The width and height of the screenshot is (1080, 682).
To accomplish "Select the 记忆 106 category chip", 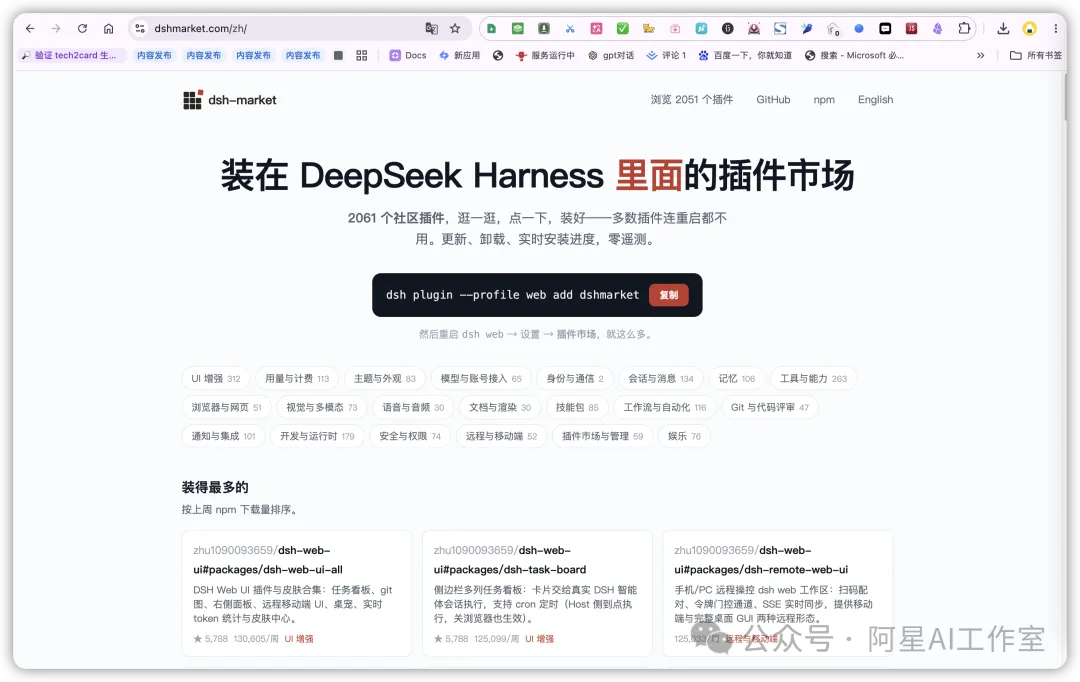I will tap(736, 378).
